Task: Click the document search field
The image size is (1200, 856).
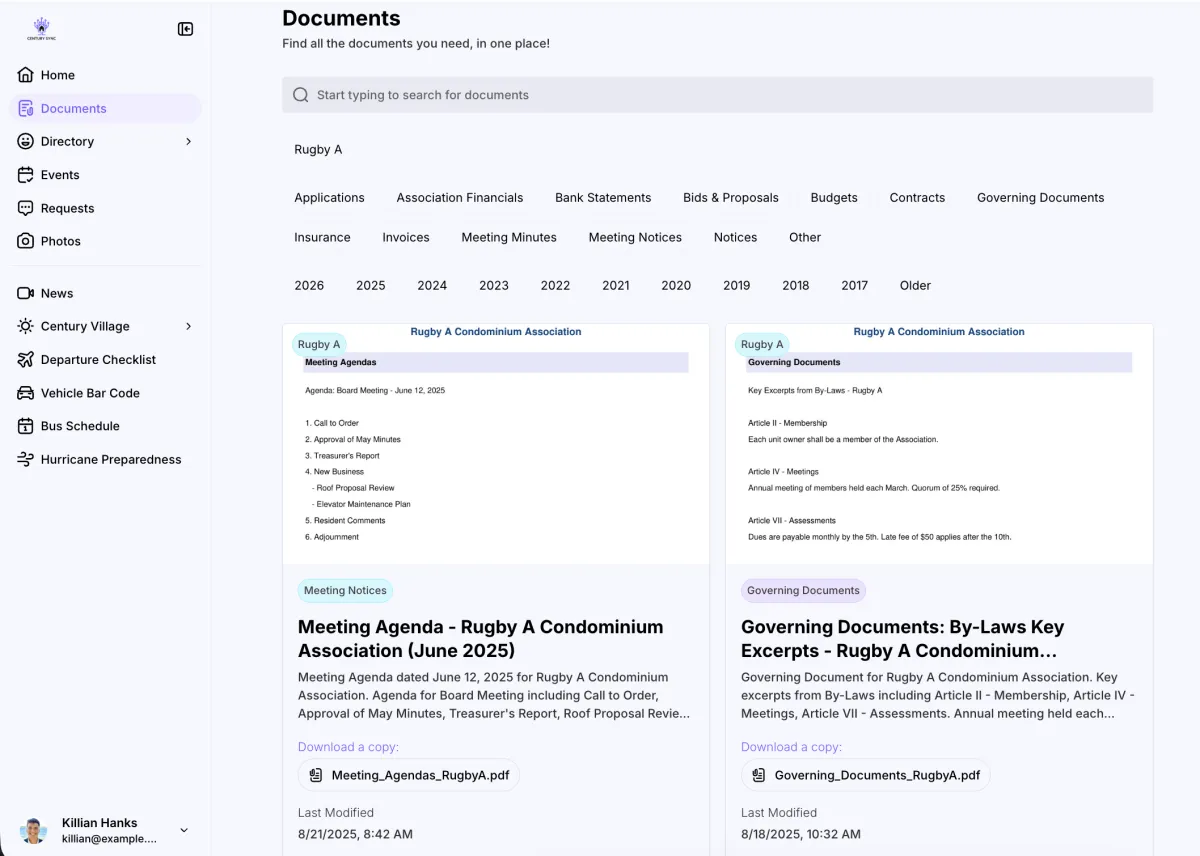Action: pos(717,95)
